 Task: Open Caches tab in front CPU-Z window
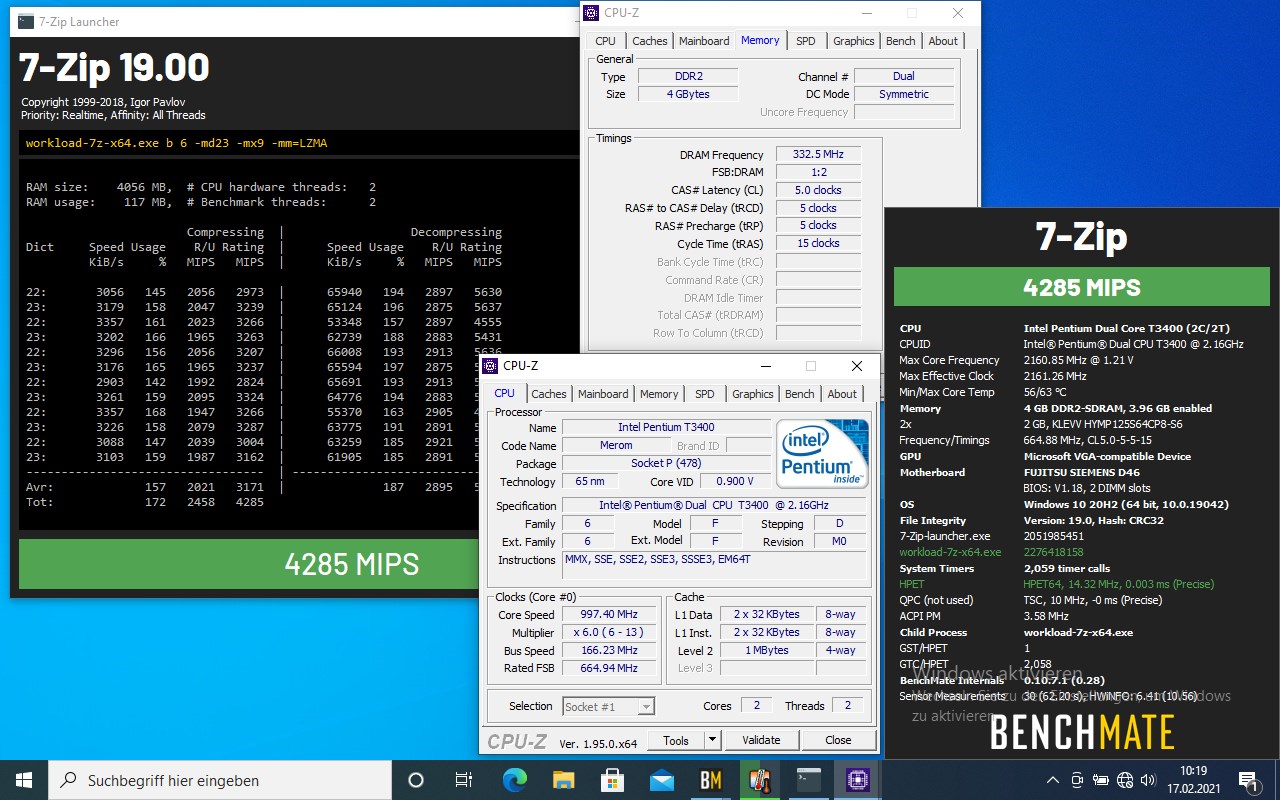549,394
